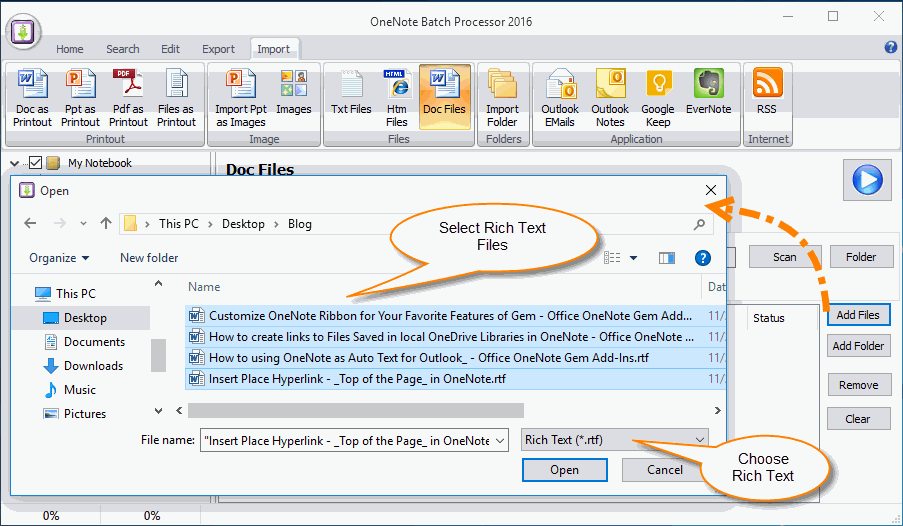Image resolution: width=903 pixels, height=526 pixels.
Task: Select Auto Text for Outlook rtf file
Action: [x=455, y=358]
